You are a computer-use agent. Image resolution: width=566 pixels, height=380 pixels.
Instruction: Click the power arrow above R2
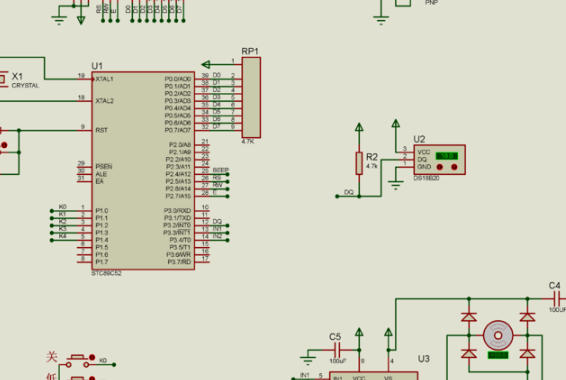359,127
